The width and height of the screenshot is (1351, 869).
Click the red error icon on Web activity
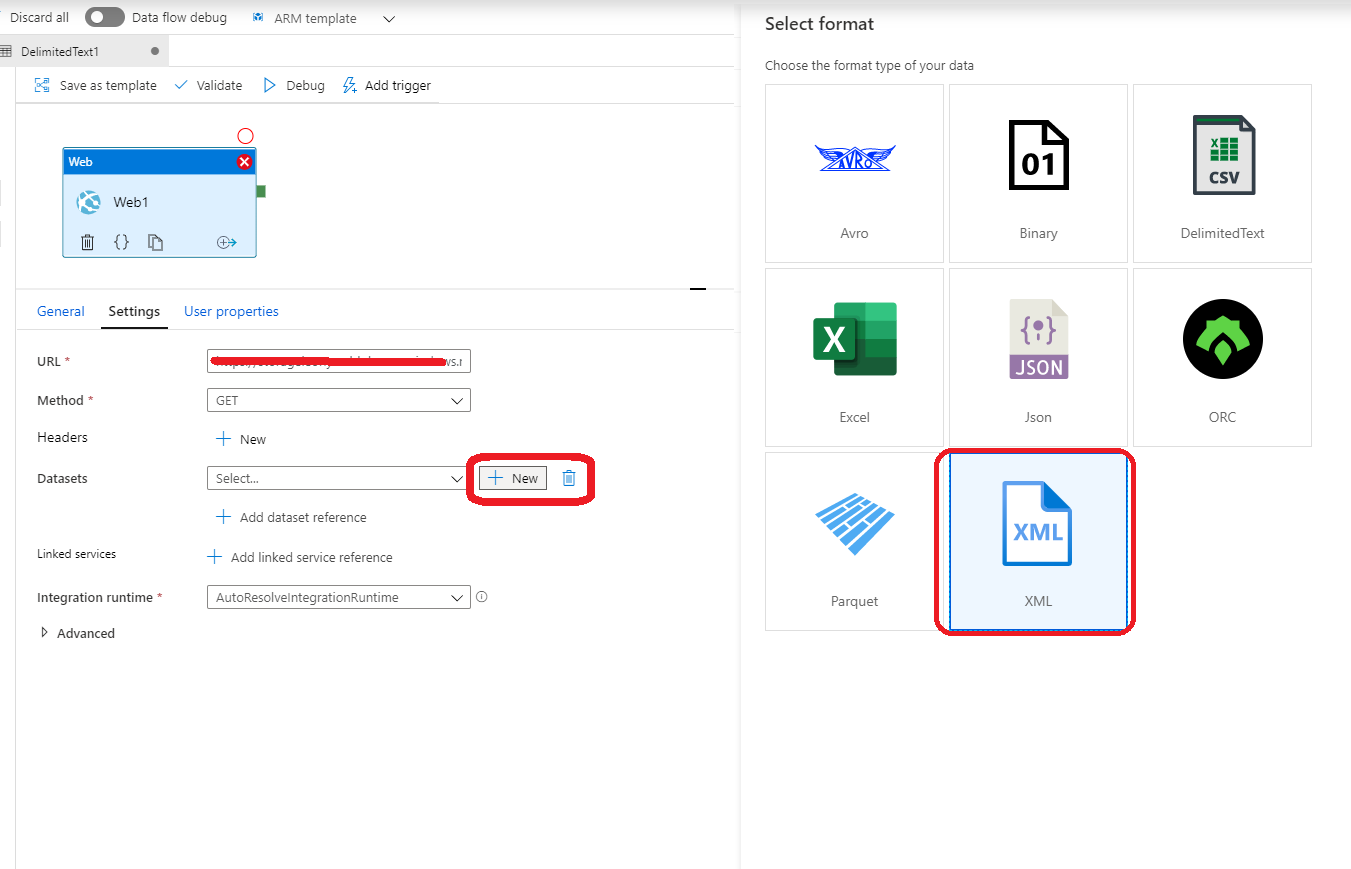244,162
